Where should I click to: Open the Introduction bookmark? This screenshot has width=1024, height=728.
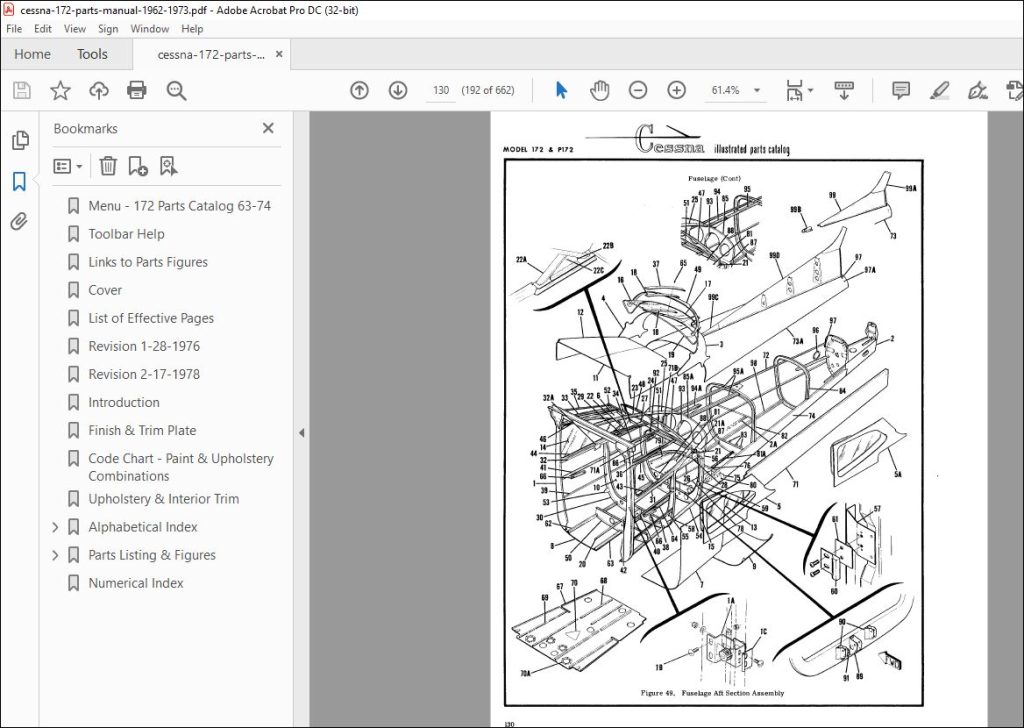(x=123, y=402)
